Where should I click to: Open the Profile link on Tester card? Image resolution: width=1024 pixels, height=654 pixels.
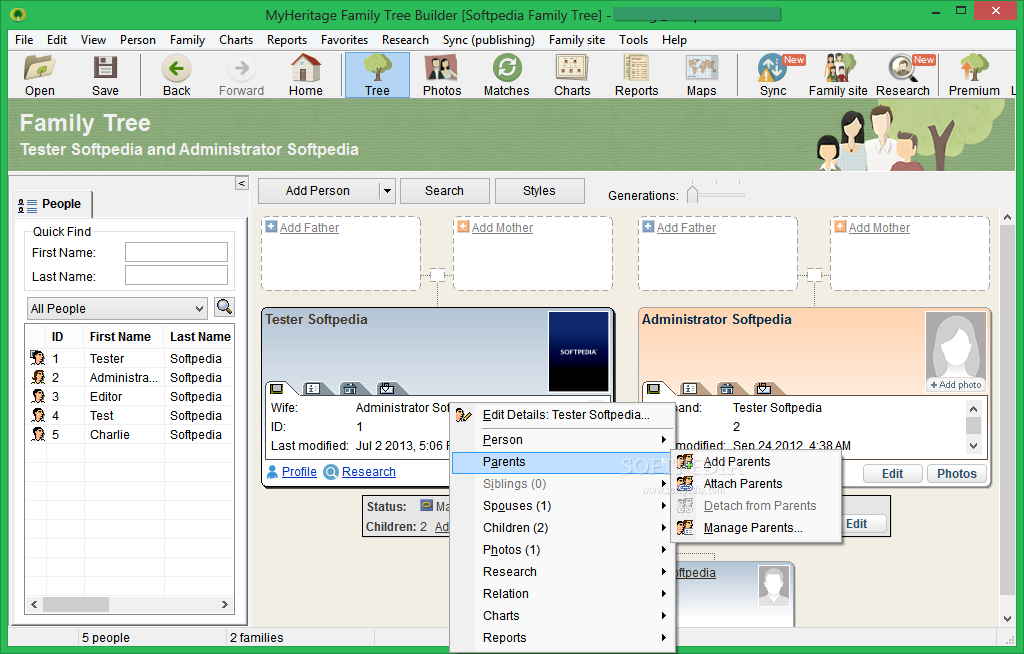299,472
